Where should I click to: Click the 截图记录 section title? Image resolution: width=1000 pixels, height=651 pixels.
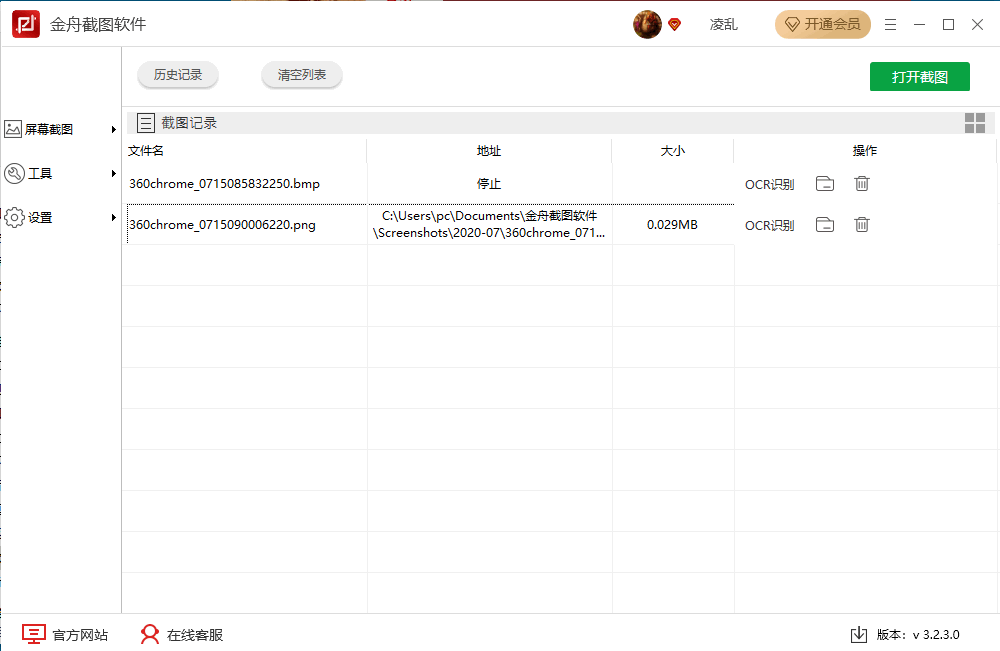189,122
